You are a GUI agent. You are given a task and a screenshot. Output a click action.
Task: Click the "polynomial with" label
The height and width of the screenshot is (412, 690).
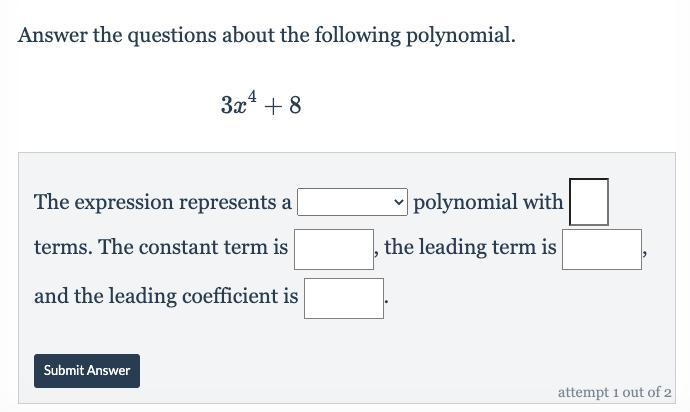(488, 202)
